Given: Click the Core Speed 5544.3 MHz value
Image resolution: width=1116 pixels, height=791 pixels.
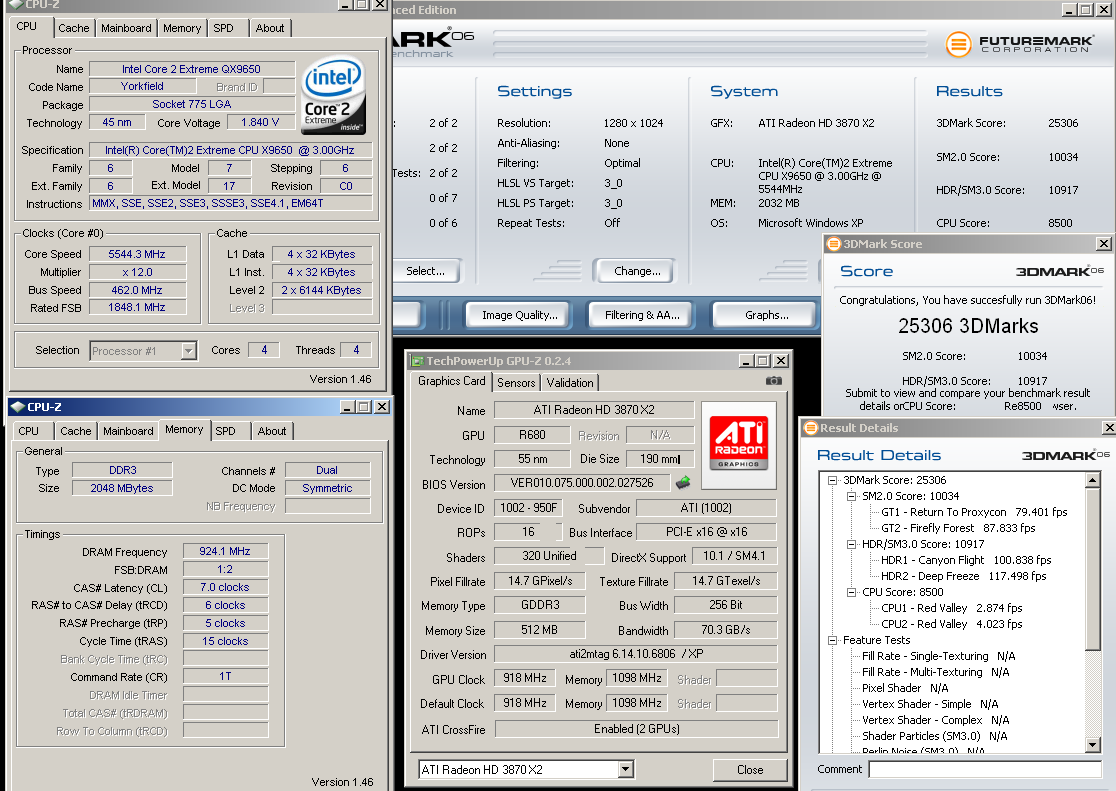Looking at the screenshot, I should tap(137, 254).
